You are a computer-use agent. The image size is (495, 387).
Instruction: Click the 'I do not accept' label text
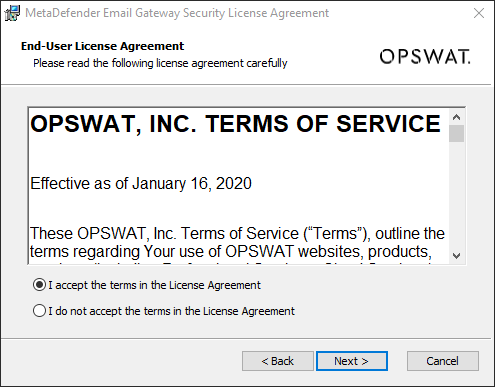click(171, 311)
